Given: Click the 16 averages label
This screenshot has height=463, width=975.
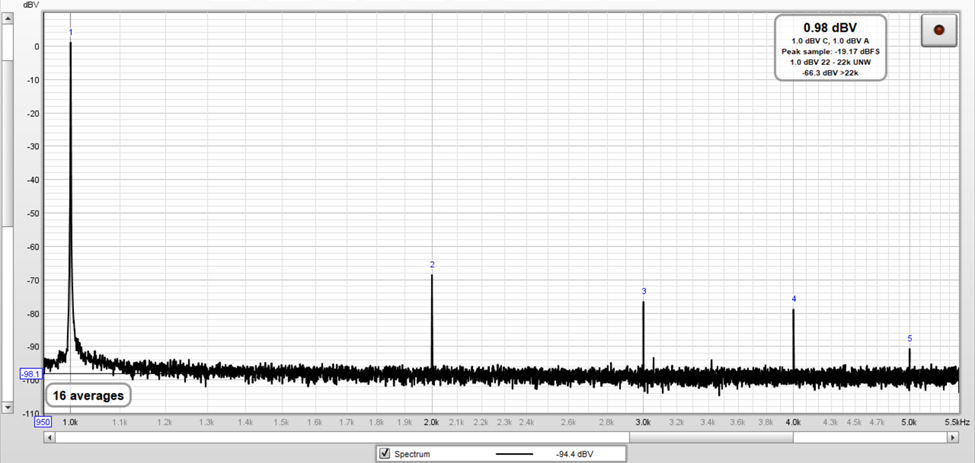Looking at the screenshot, I should coord(89,395).
